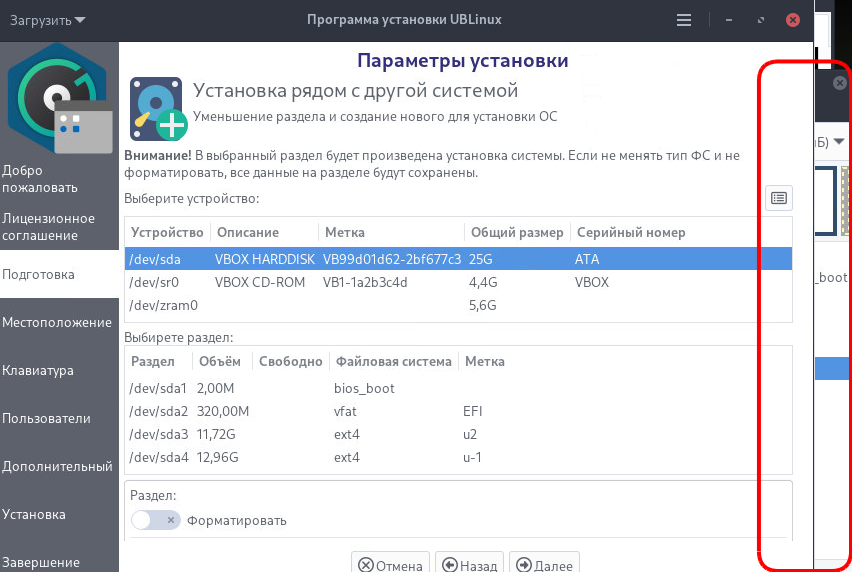Click the Отмена button
Image resolution: width=852 pixels, height=572 pixels.
(390, 564)
